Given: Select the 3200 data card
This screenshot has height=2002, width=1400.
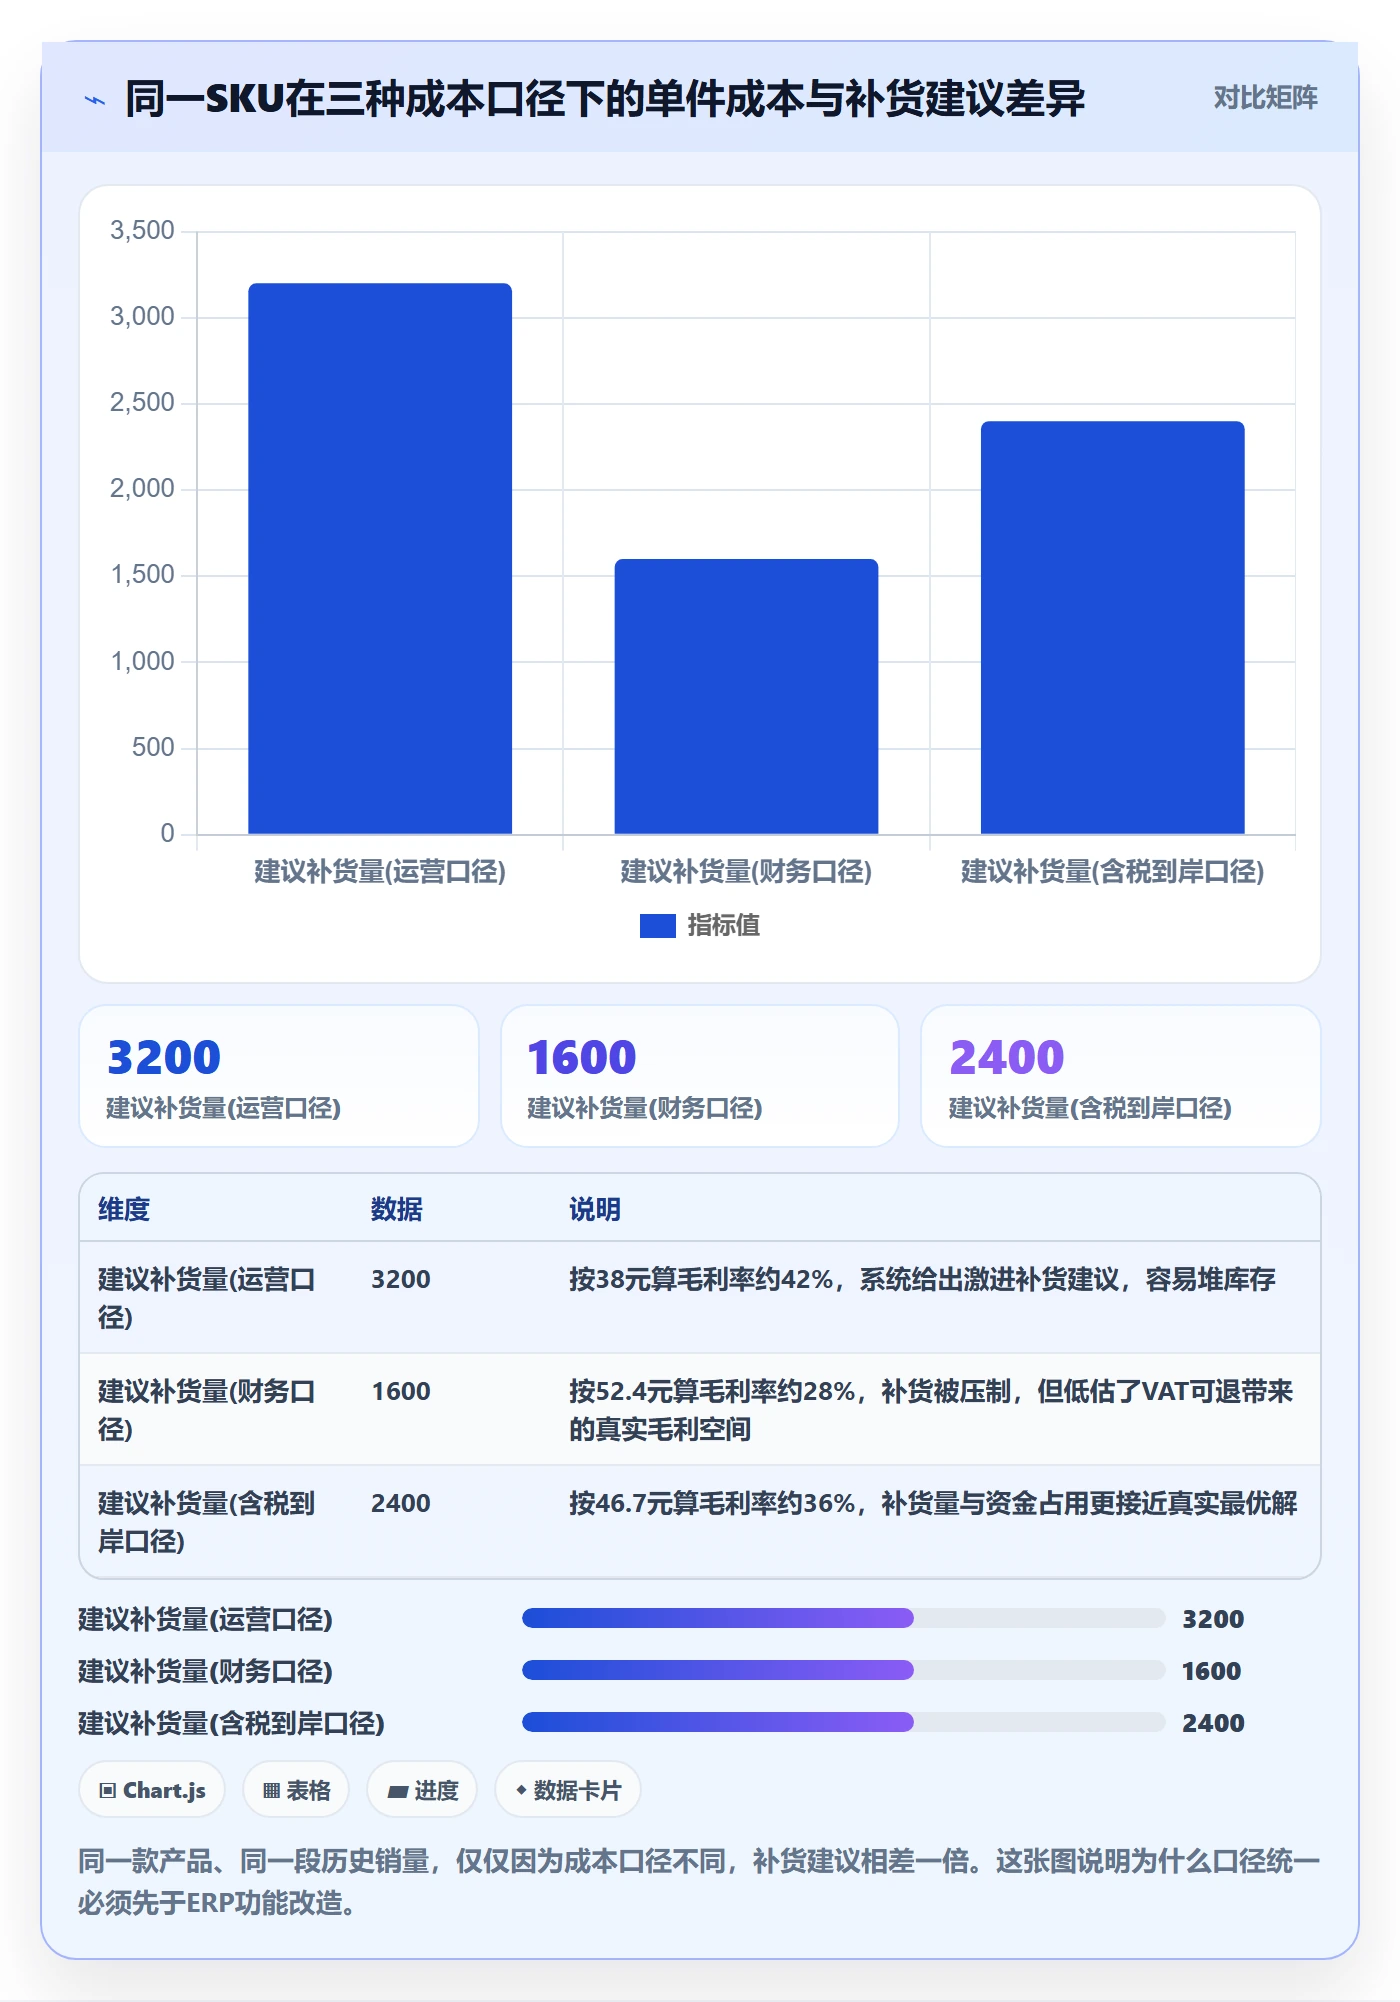Looking at the screenshot, I should [x=279, y=1076].
